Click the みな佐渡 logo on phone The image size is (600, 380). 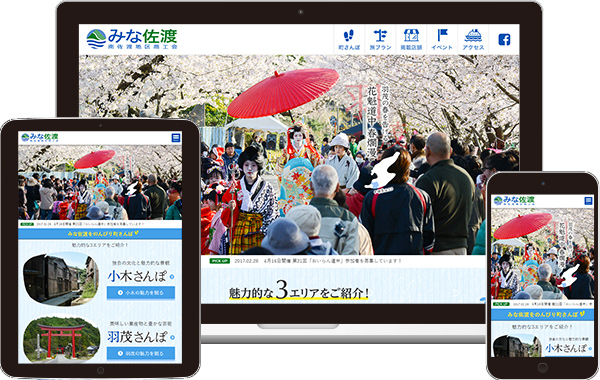[x=514, y=201]
